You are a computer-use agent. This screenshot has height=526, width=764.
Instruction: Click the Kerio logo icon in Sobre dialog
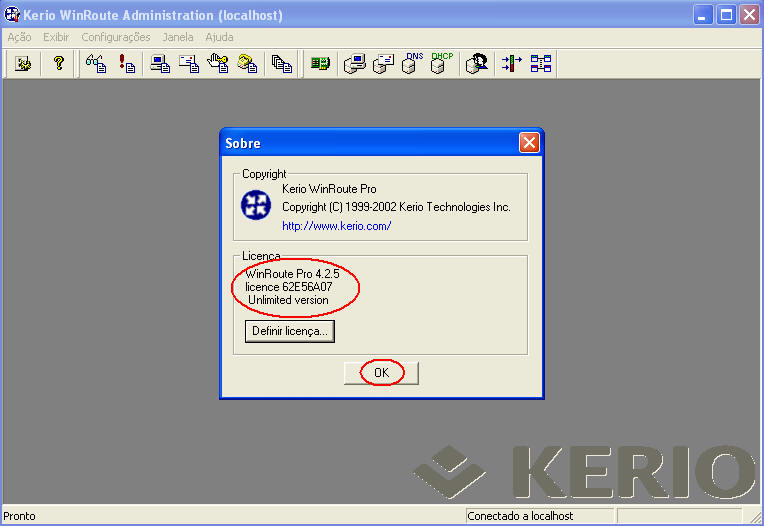pos(257,205)
